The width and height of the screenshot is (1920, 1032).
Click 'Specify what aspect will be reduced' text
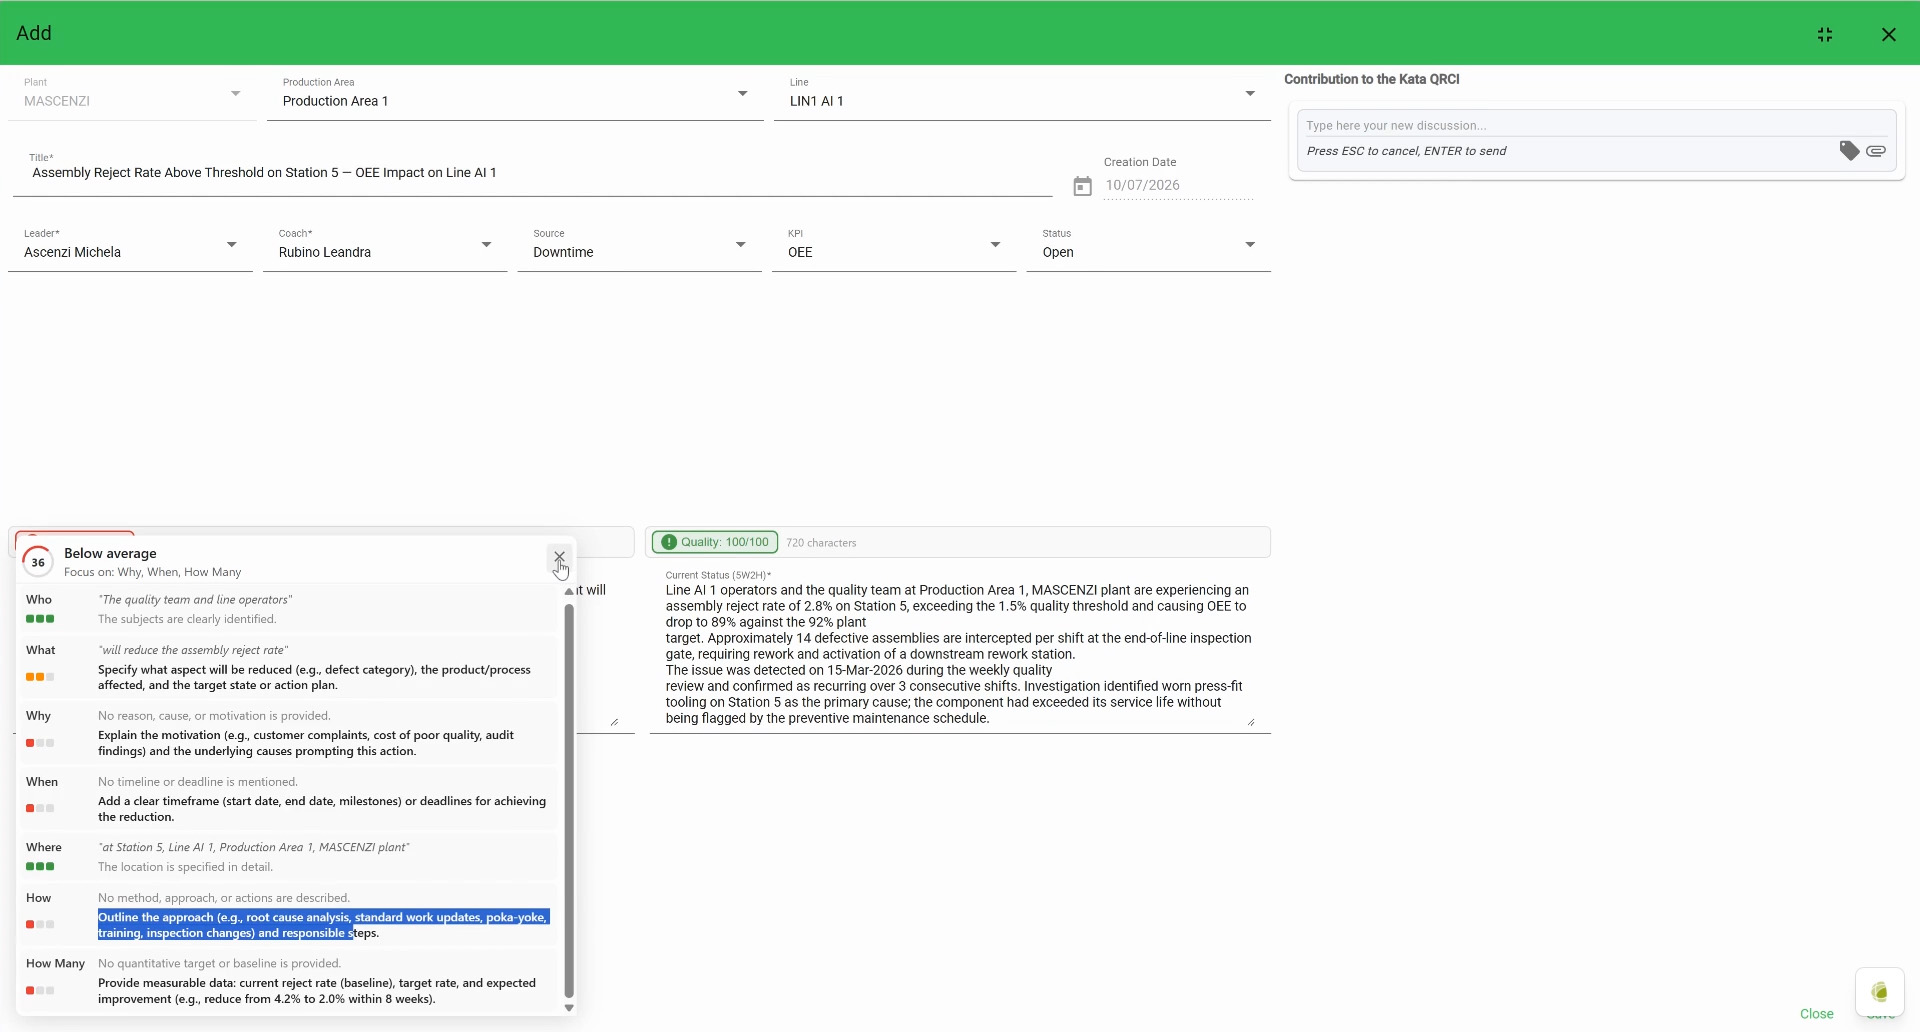tap(315, 678)
